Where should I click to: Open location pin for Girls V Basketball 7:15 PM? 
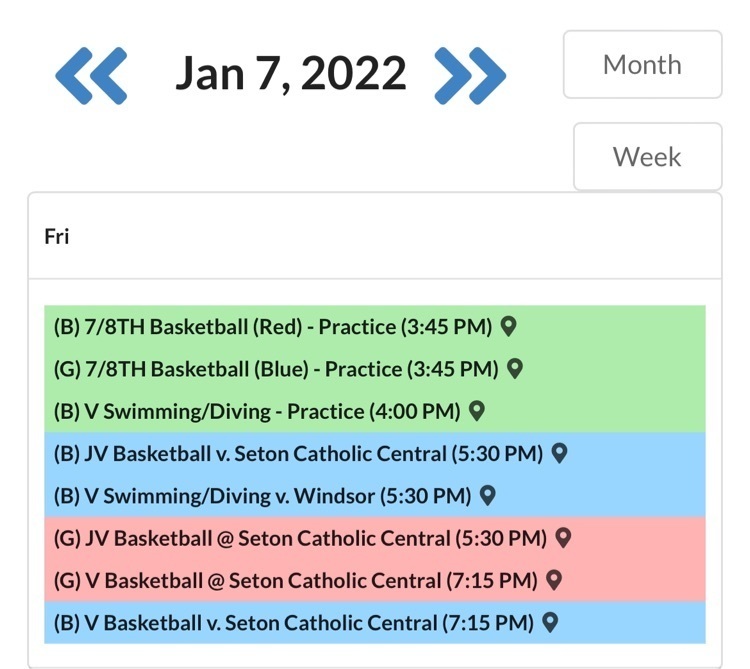pyautogui.click(x=554, y=580)
